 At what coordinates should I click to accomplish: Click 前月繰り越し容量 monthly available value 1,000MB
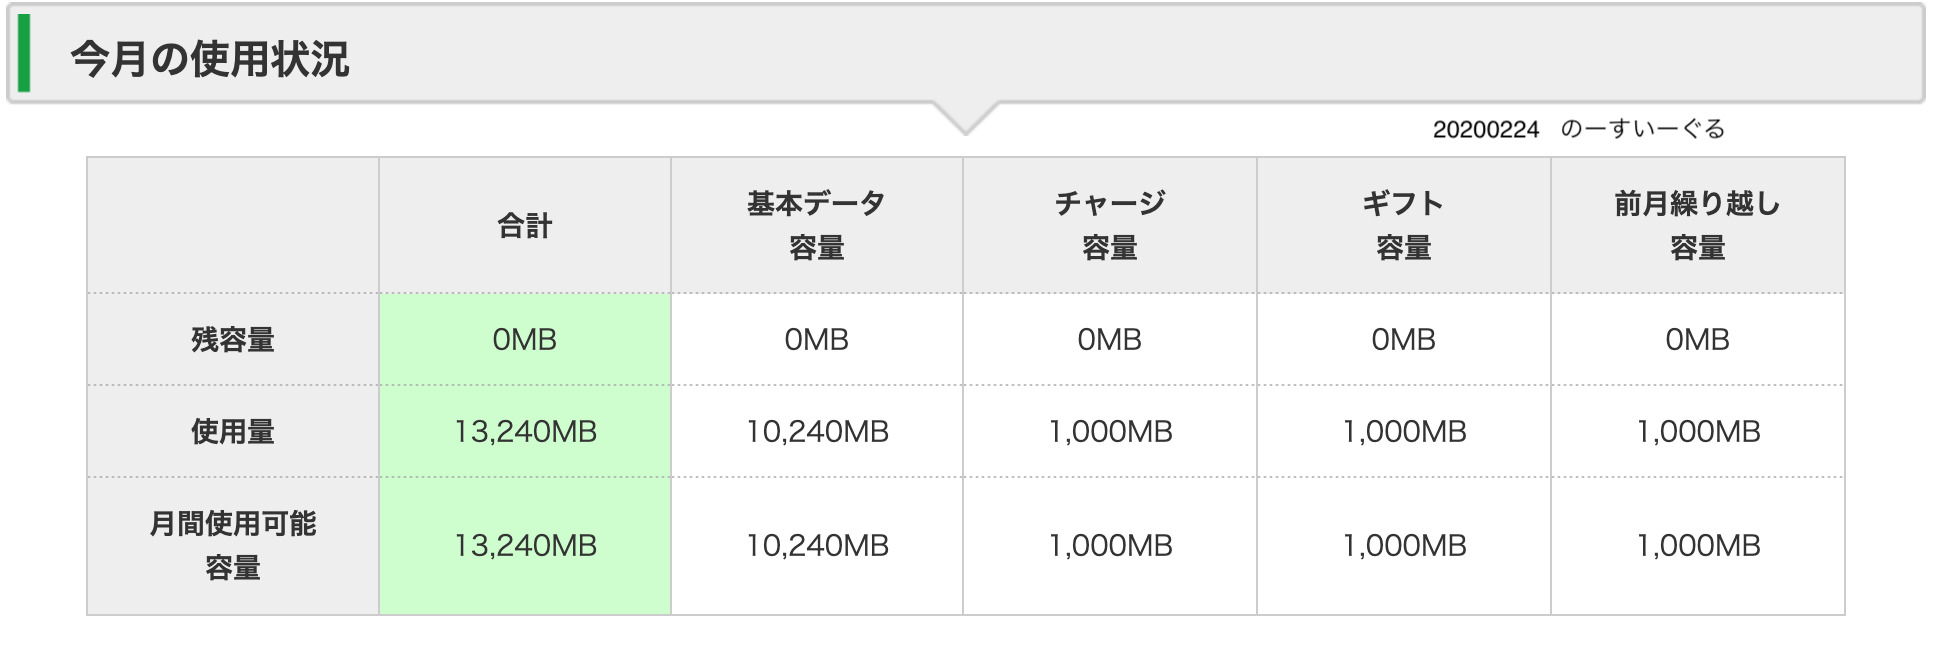1697,546
